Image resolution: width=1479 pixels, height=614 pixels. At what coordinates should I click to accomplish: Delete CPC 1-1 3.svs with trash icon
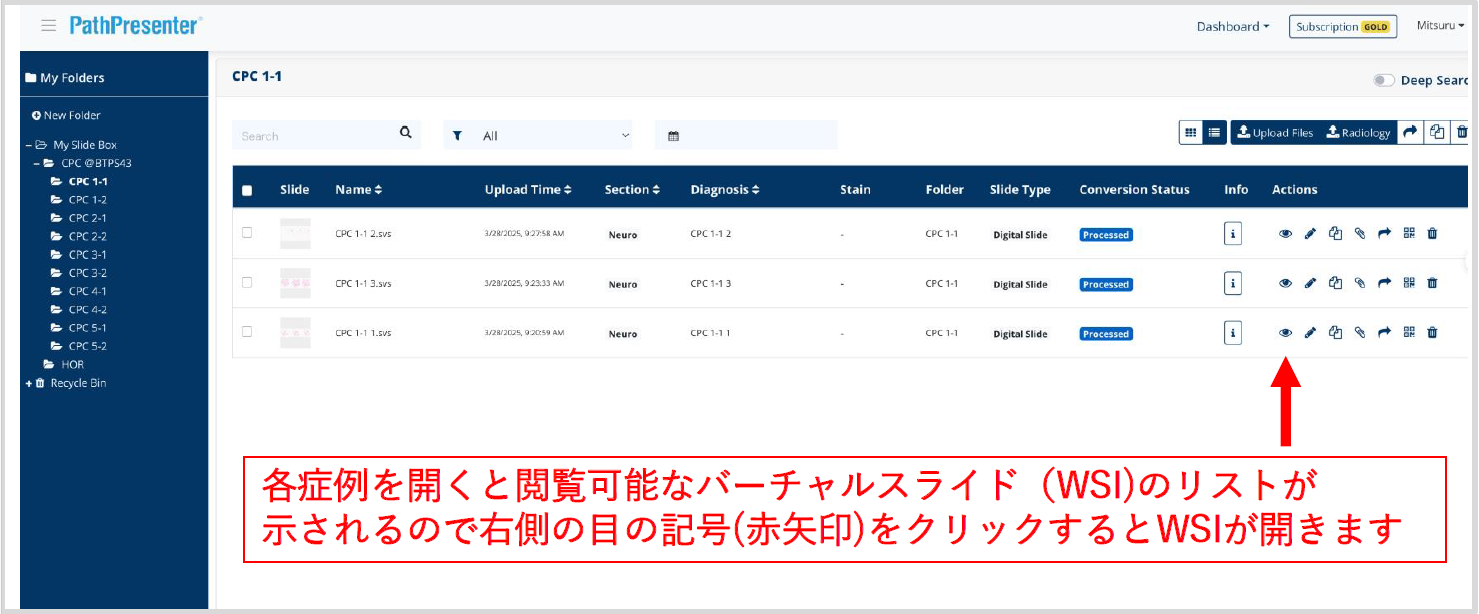click(x=1432, y=283)
